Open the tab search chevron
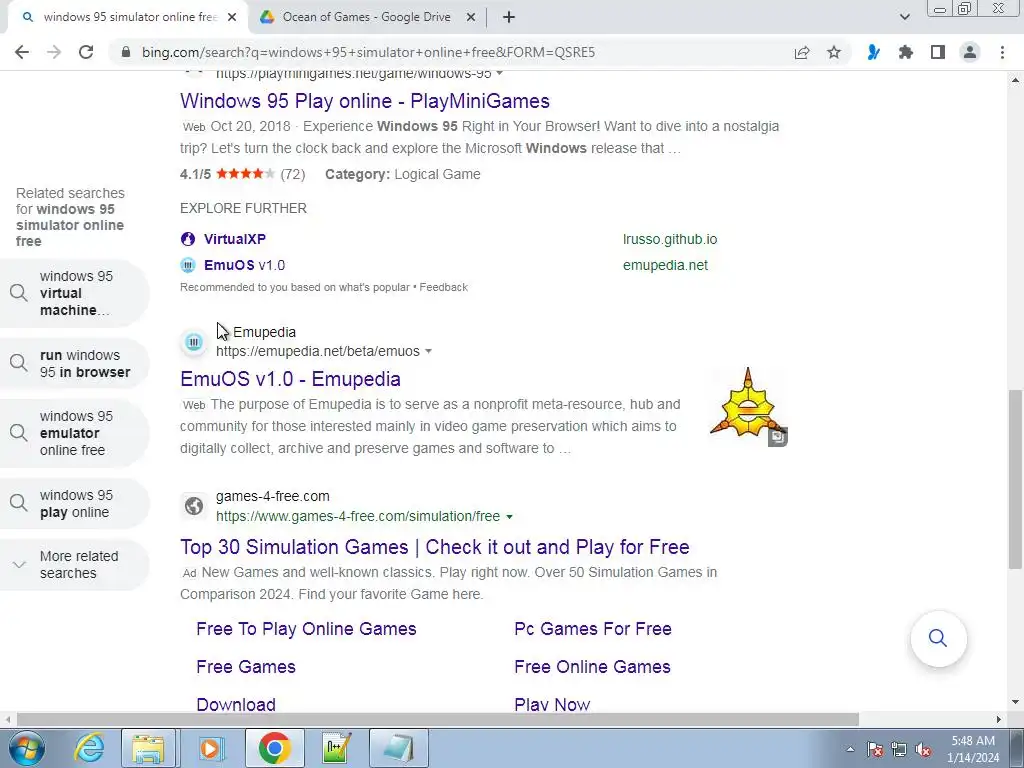This screenshot has width=1024, height=768. [904, 18]
